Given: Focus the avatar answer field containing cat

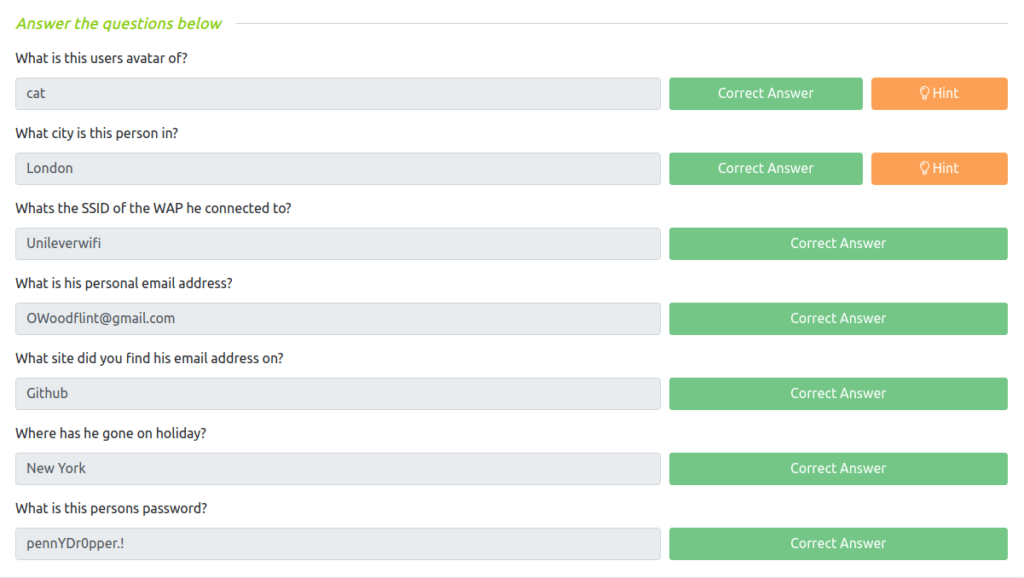Looking at the screenshot, I should pos(338,93).
